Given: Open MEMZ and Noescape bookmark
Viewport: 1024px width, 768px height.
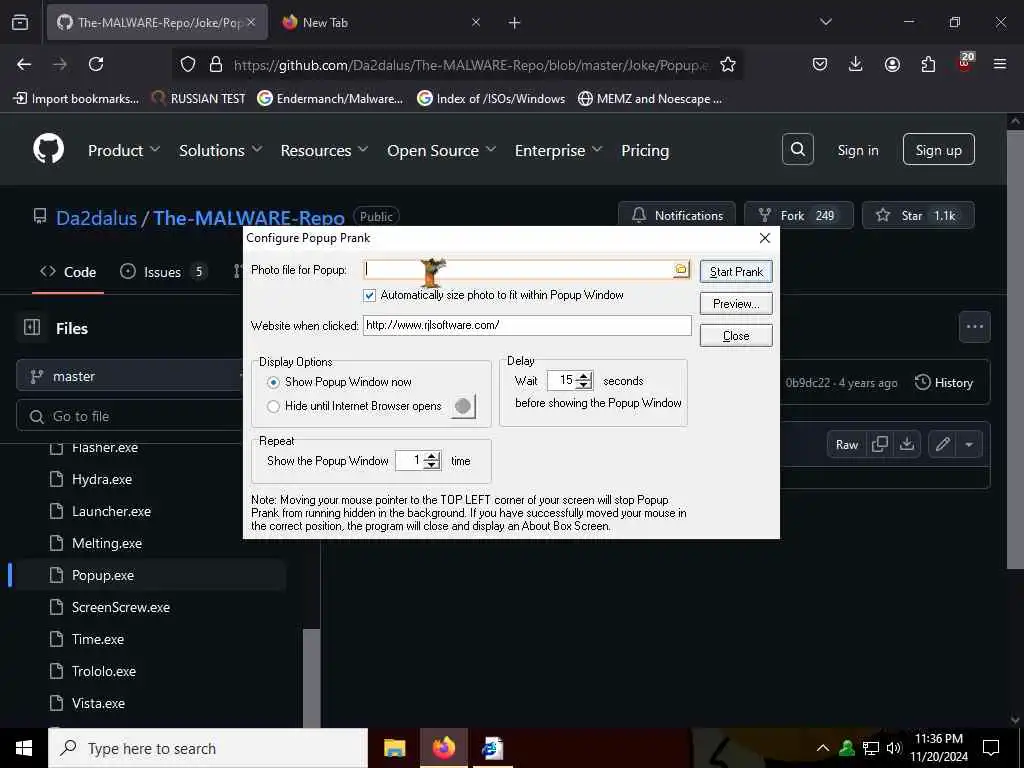Looking at the screenshot, I should tap(650, 99).
